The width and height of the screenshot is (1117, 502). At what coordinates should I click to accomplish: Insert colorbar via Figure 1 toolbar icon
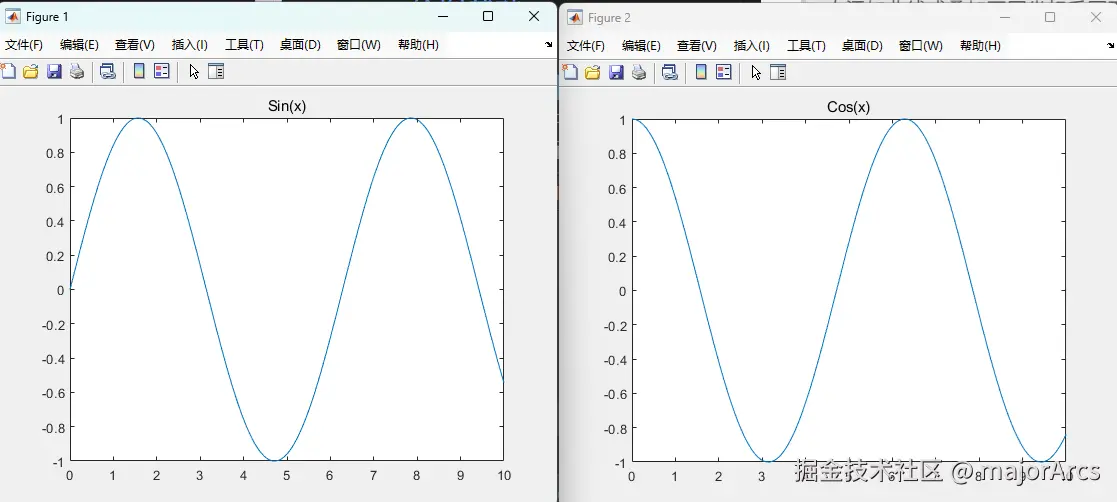[x=140, y=71]
